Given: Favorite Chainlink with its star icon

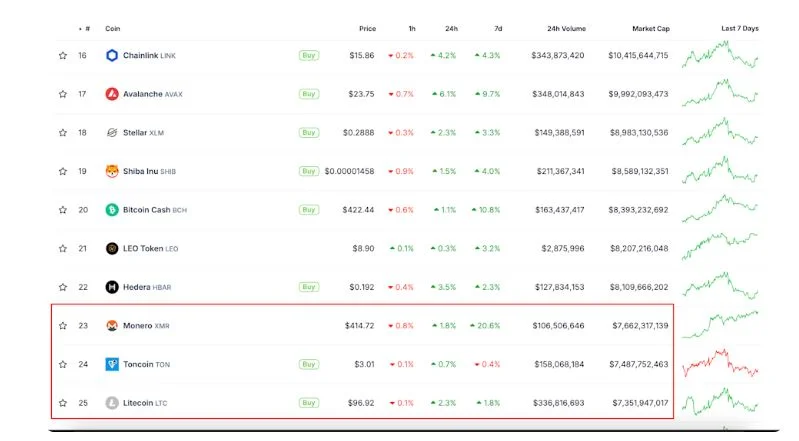Looking at the screenshot, I should pos(63,56).
